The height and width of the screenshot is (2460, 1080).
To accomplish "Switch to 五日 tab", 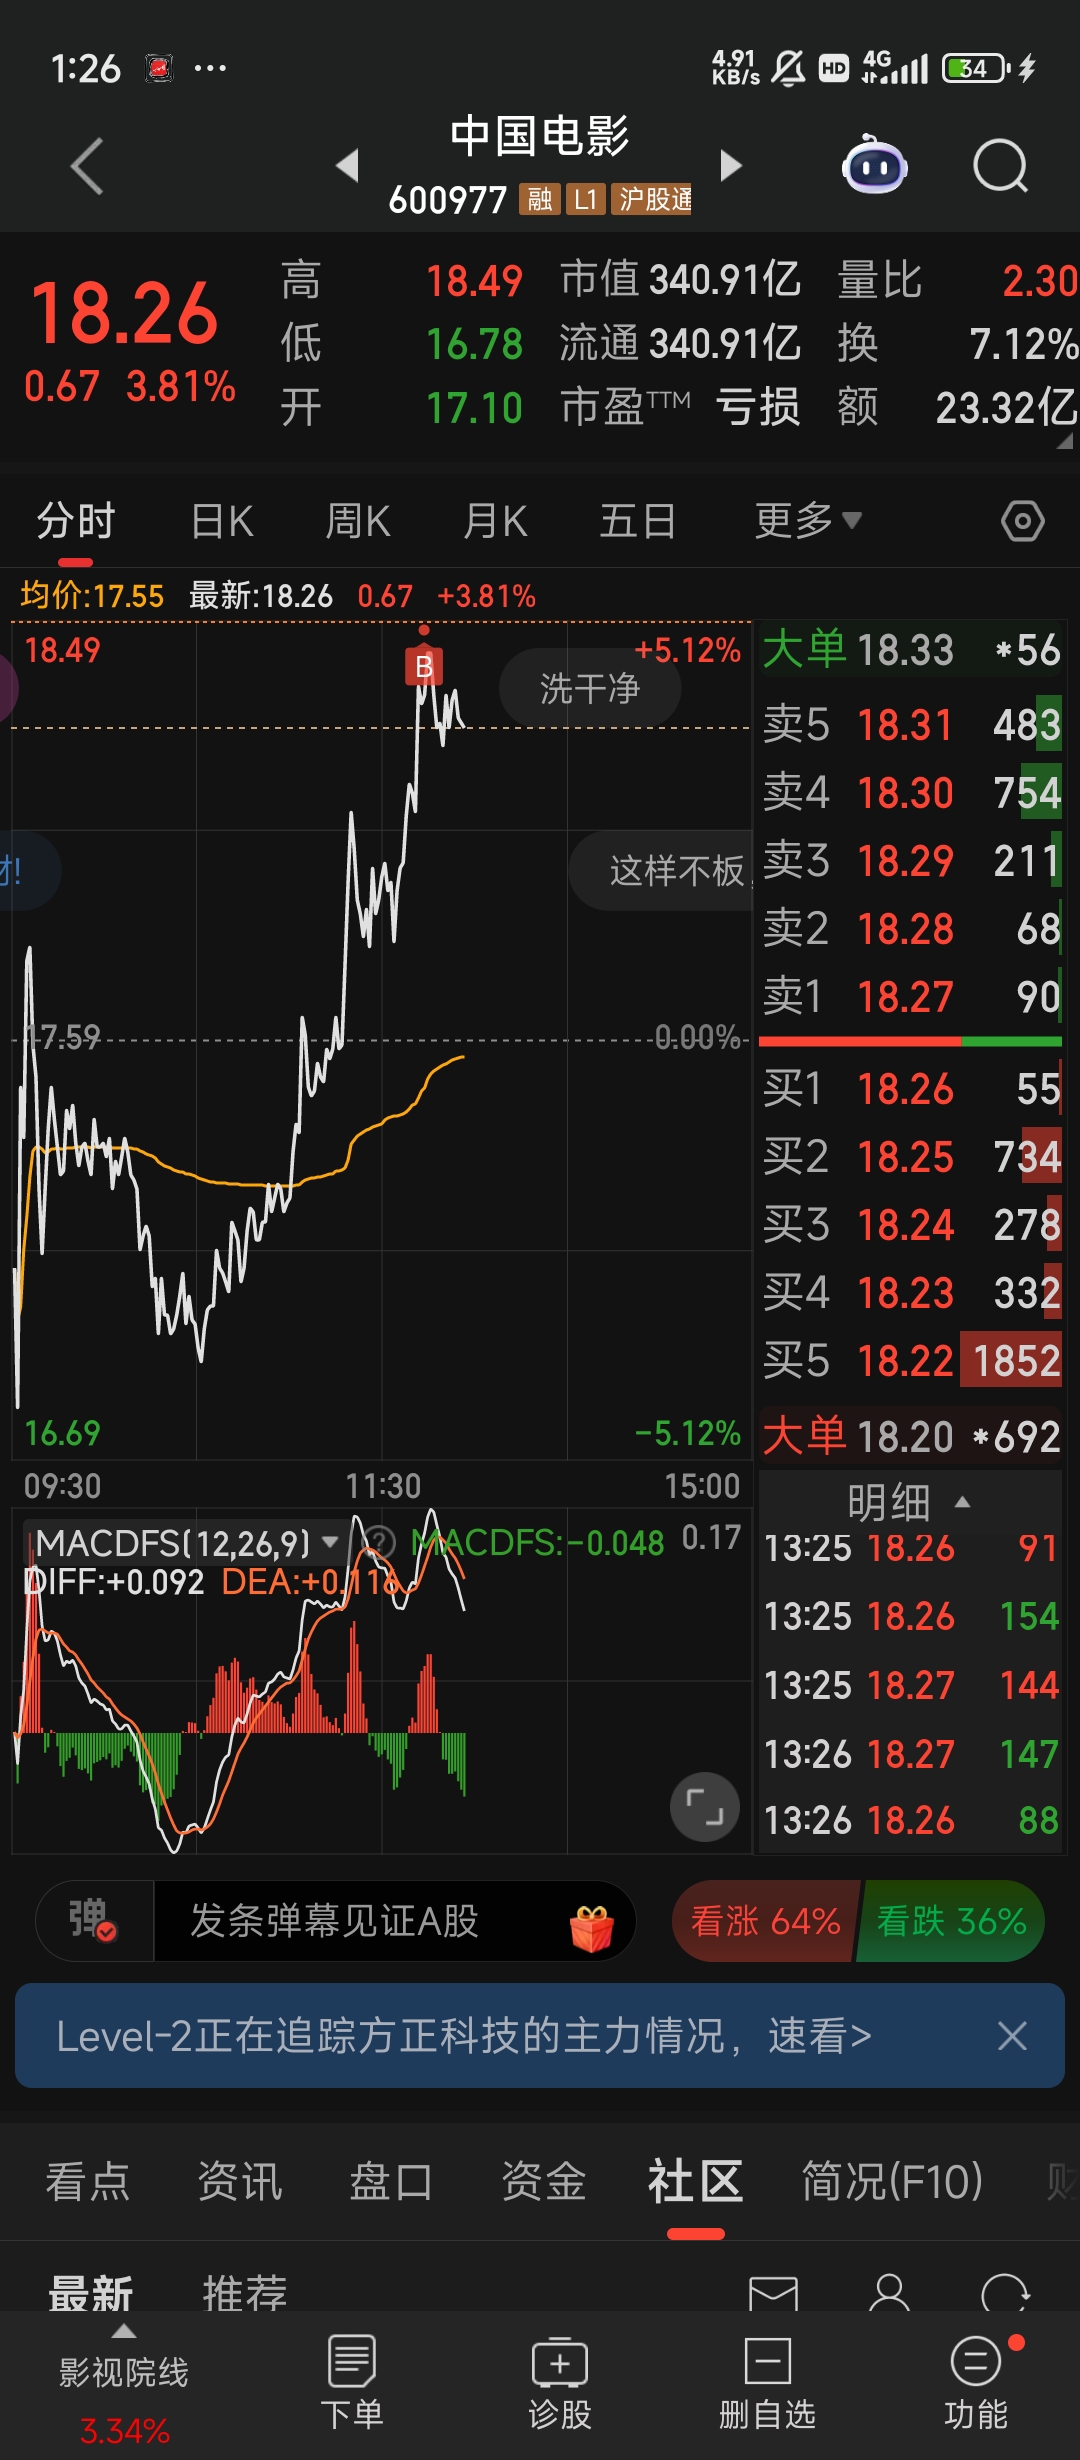I will (638, 521).
